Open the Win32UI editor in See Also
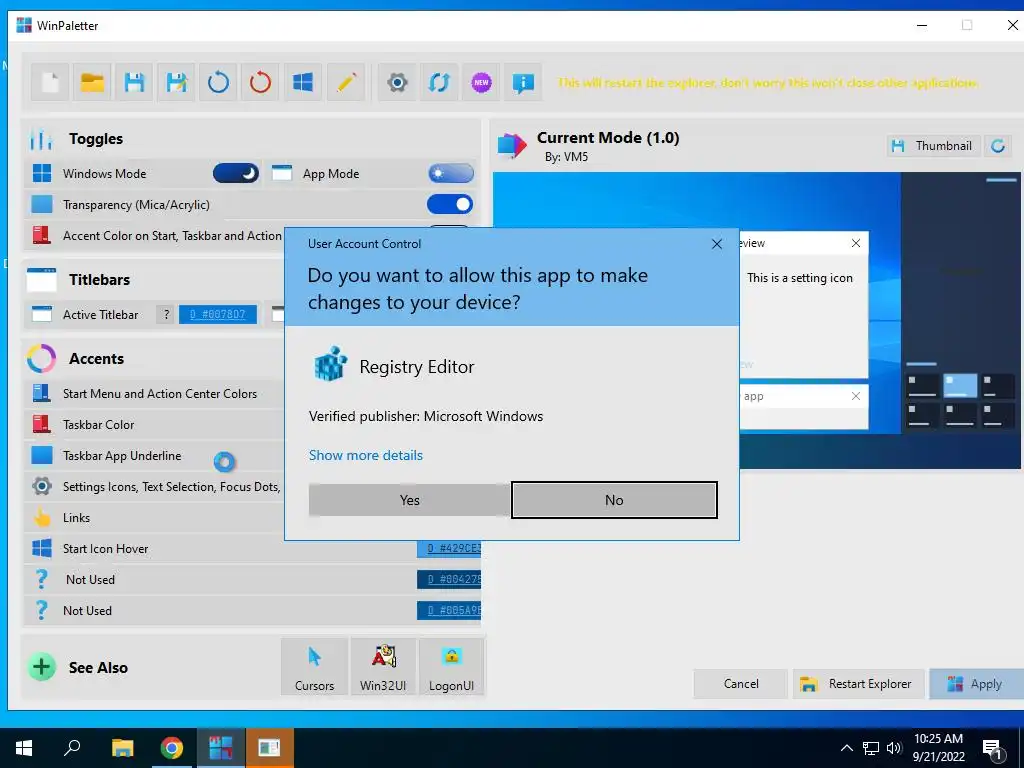The image size is (1024, 768). (x=383, y=667)
